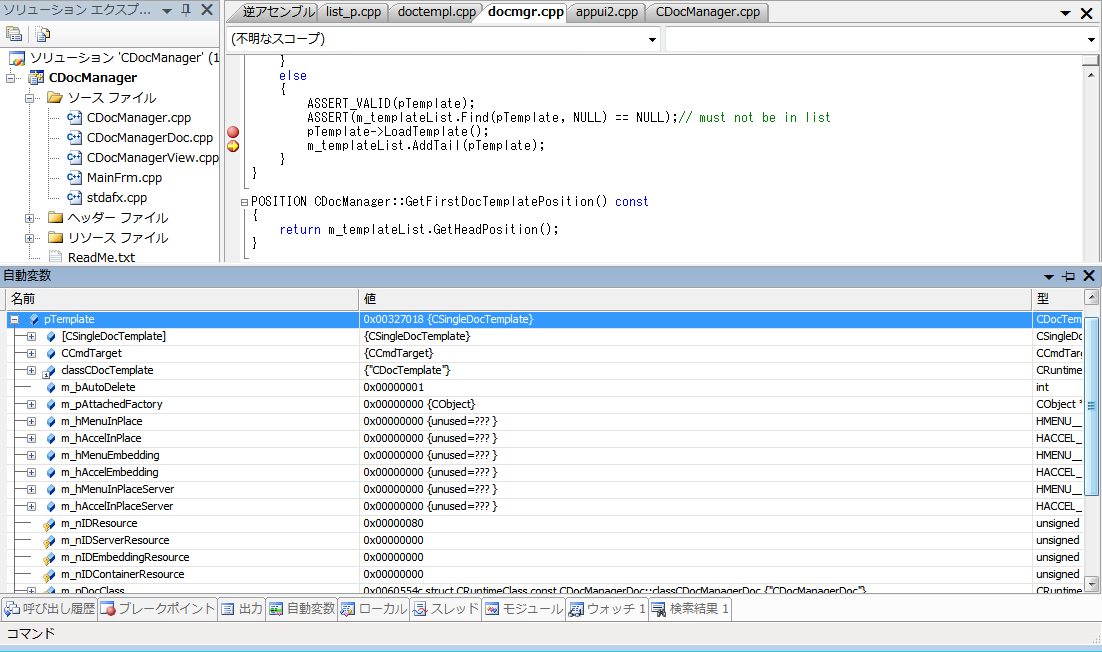Image resolution: width=1102 pixels, height=652 pixels.
Task: Click the m_hMenuEmbedding row name
Action: pyautogui.click(x=110, y=455)
